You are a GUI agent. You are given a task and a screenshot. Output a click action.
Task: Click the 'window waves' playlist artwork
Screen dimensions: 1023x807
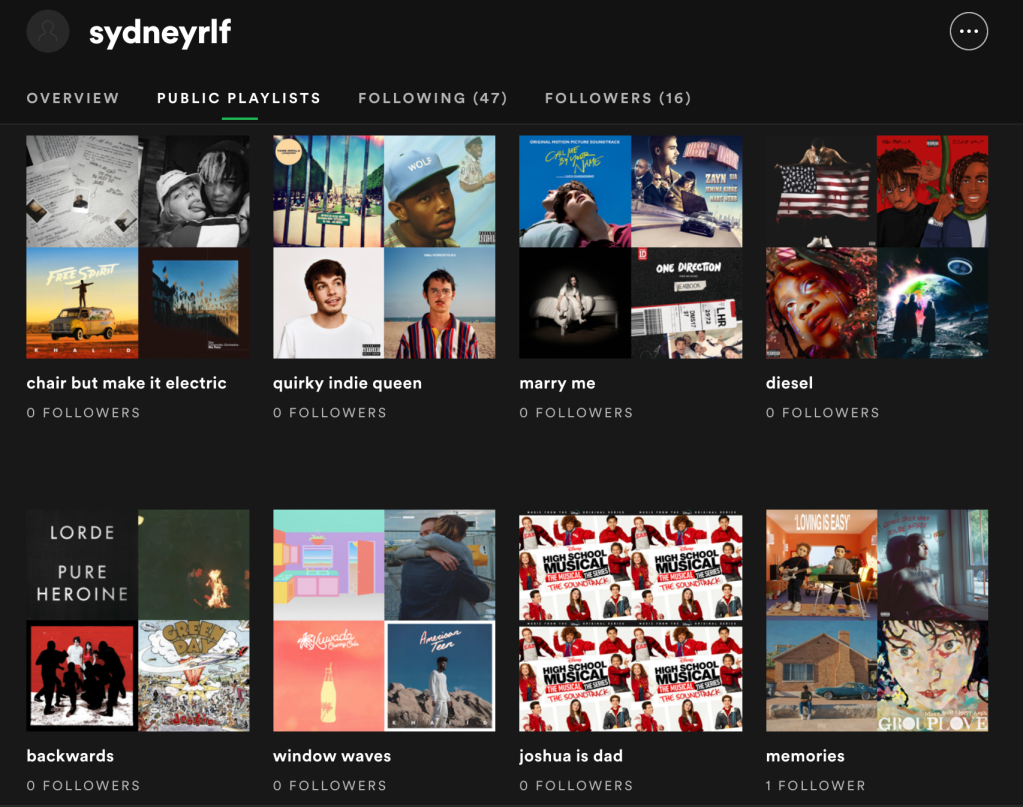point(384,620)
